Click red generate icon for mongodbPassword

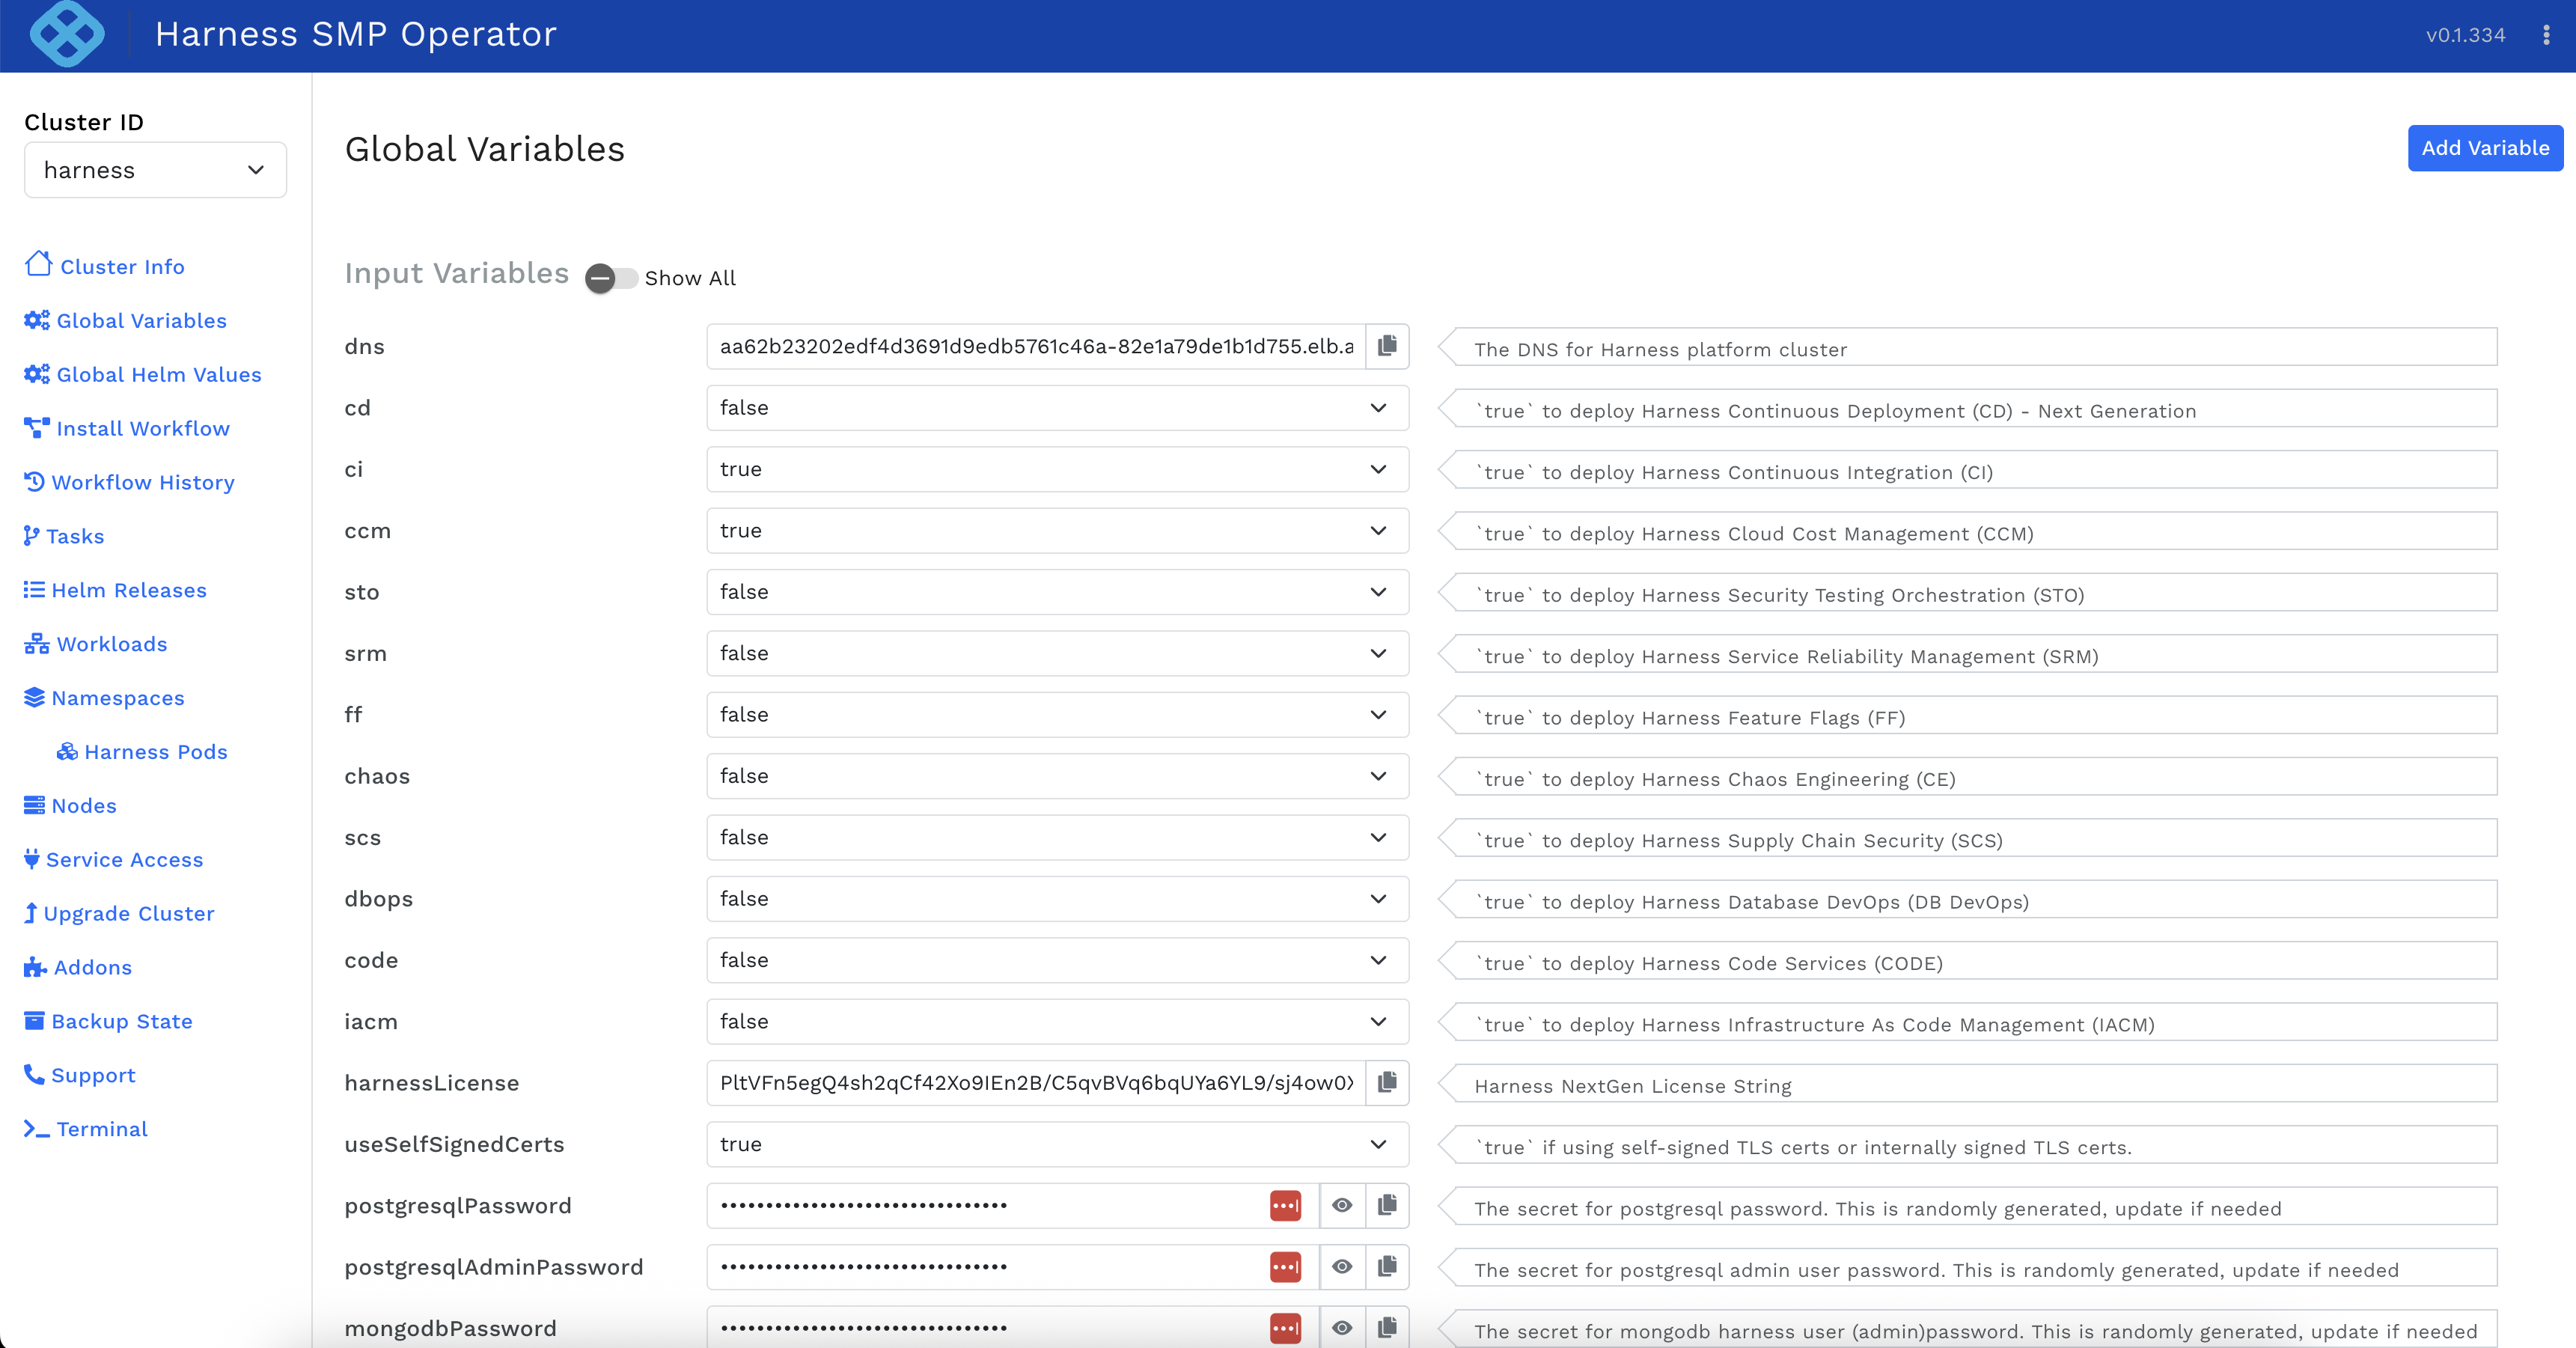(x=1286, y=1328)
